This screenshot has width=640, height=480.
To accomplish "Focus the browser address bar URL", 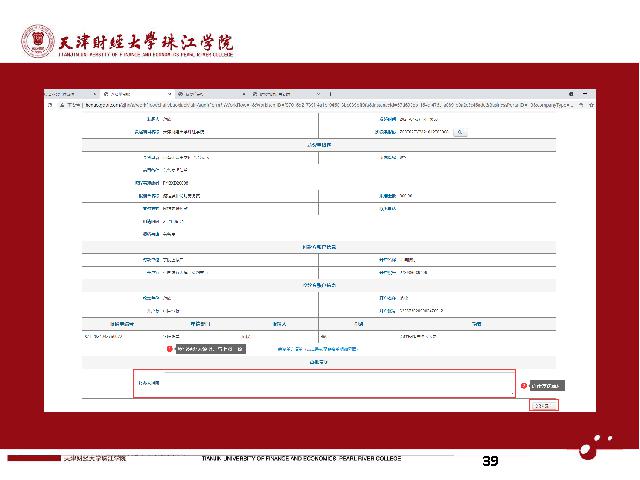I will coord(328,105).
